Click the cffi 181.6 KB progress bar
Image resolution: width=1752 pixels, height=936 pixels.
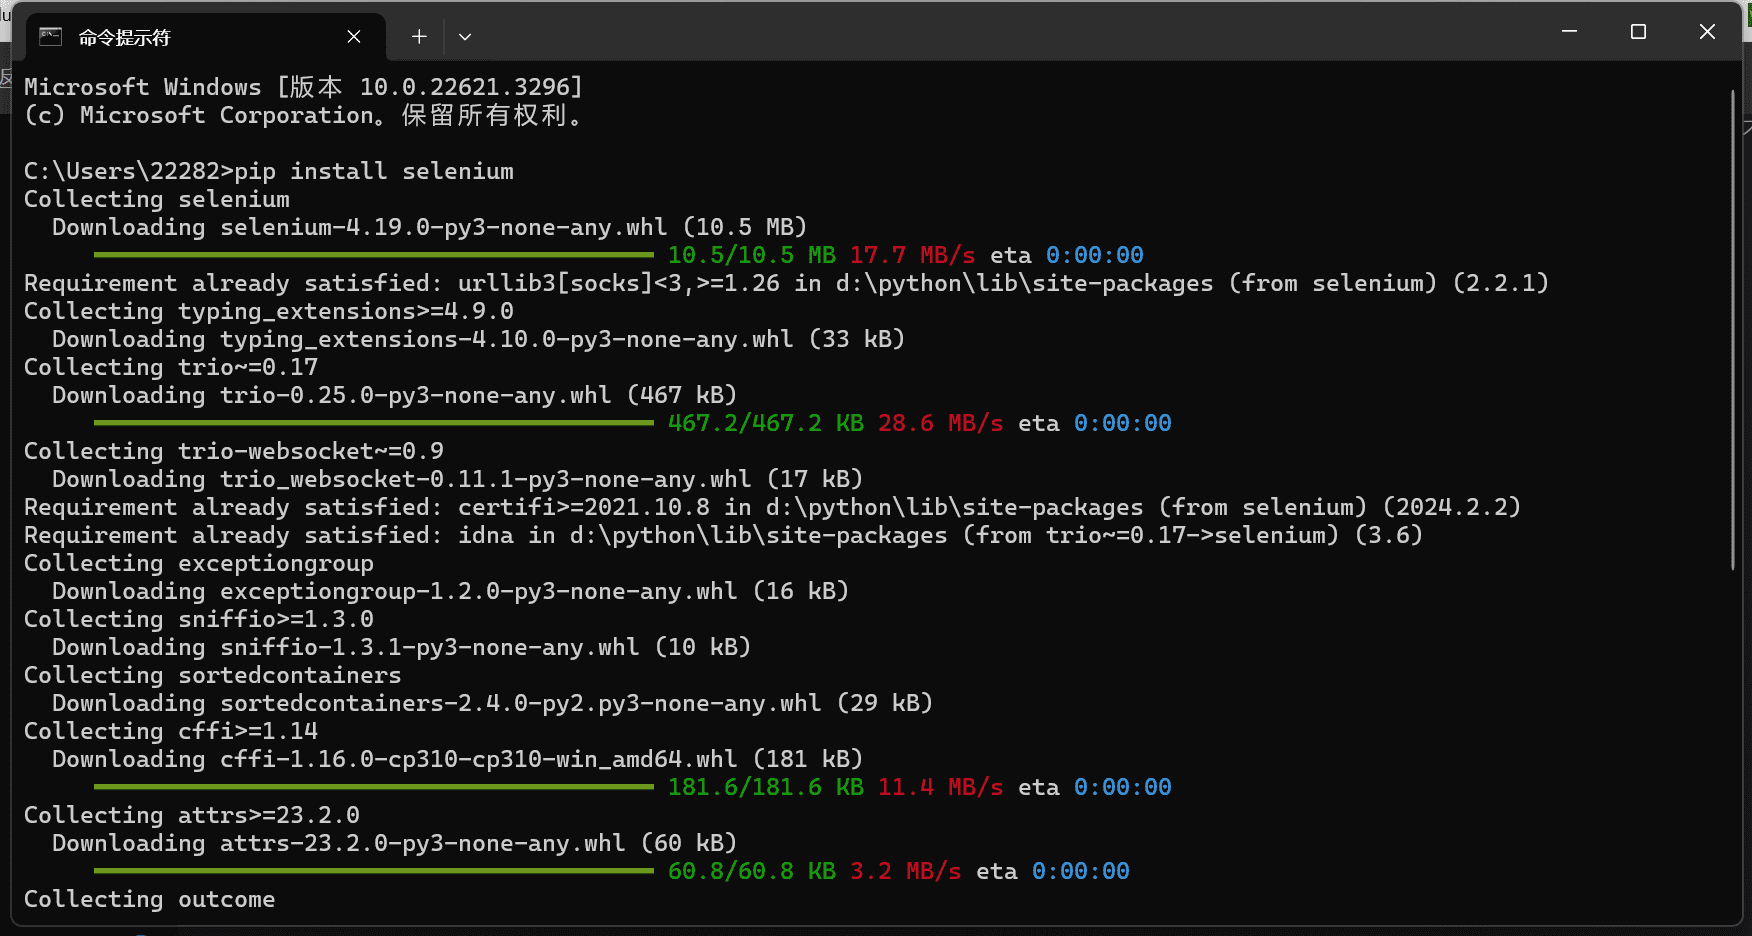click(x=373, y=787)
